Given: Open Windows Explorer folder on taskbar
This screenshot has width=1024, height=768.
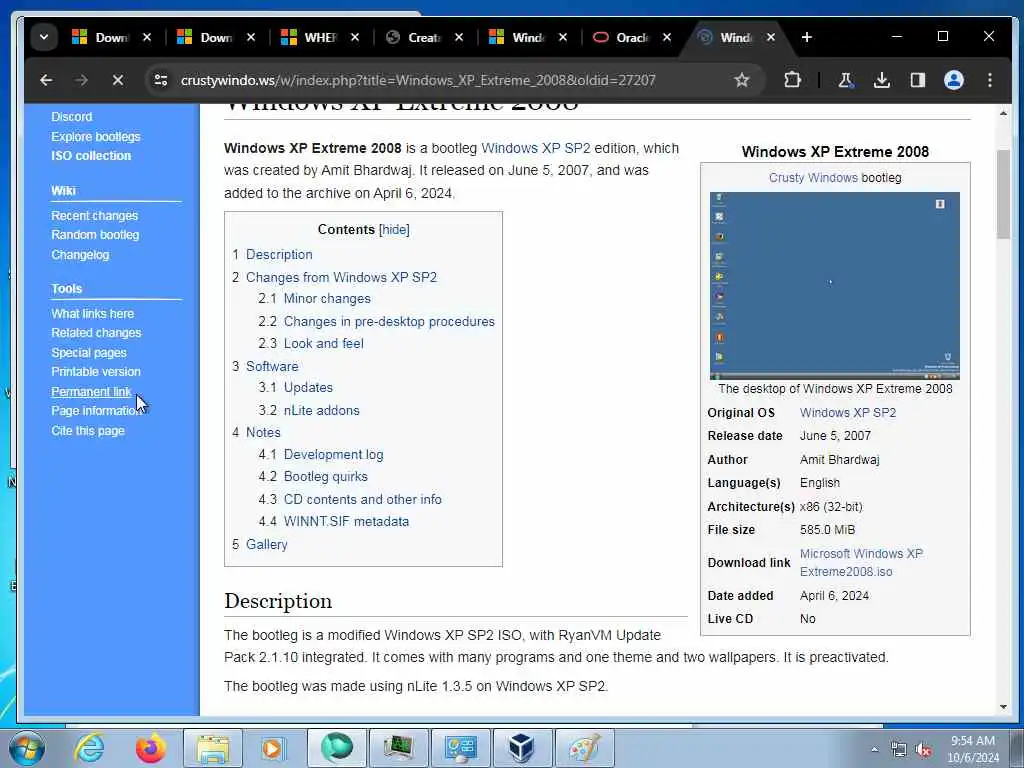Looking at the screenshot, I should tap(213, 748).
